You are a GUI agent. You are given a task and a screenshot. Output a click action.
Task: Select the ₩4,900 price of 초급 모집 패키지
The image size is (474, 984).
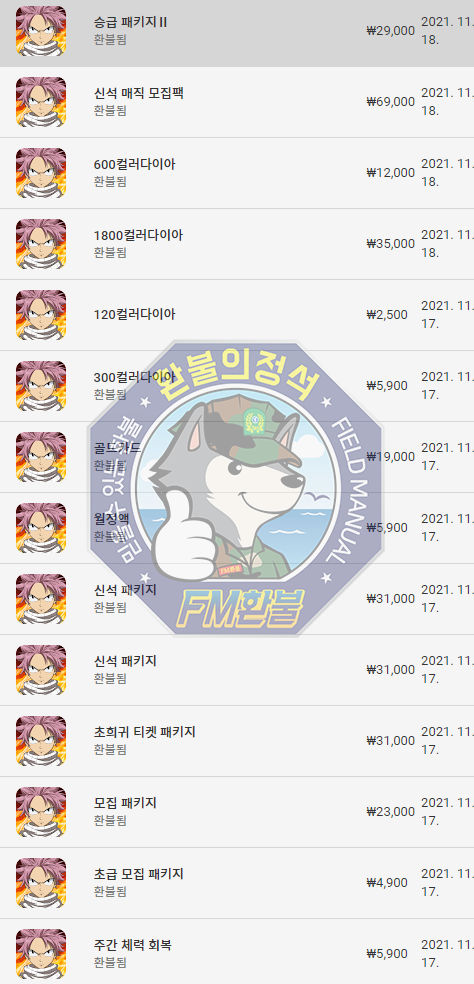tap(387, 882)
